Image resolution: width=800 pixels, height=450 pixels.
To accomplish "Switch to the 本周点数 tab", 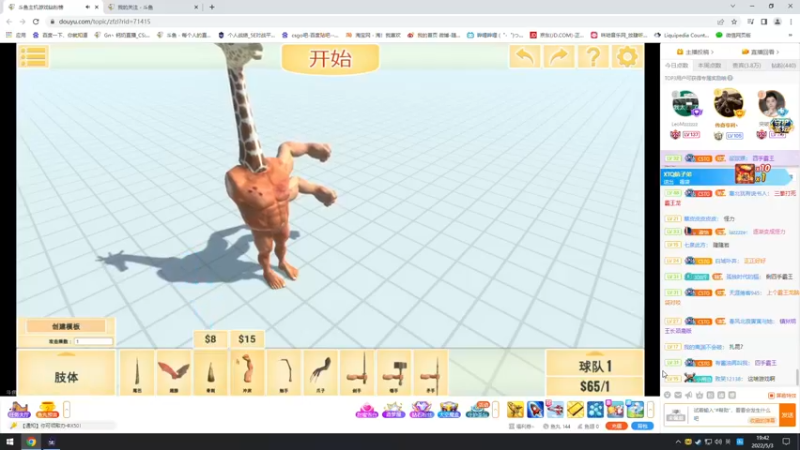I will pyautogui.click(x=710, y=66).
